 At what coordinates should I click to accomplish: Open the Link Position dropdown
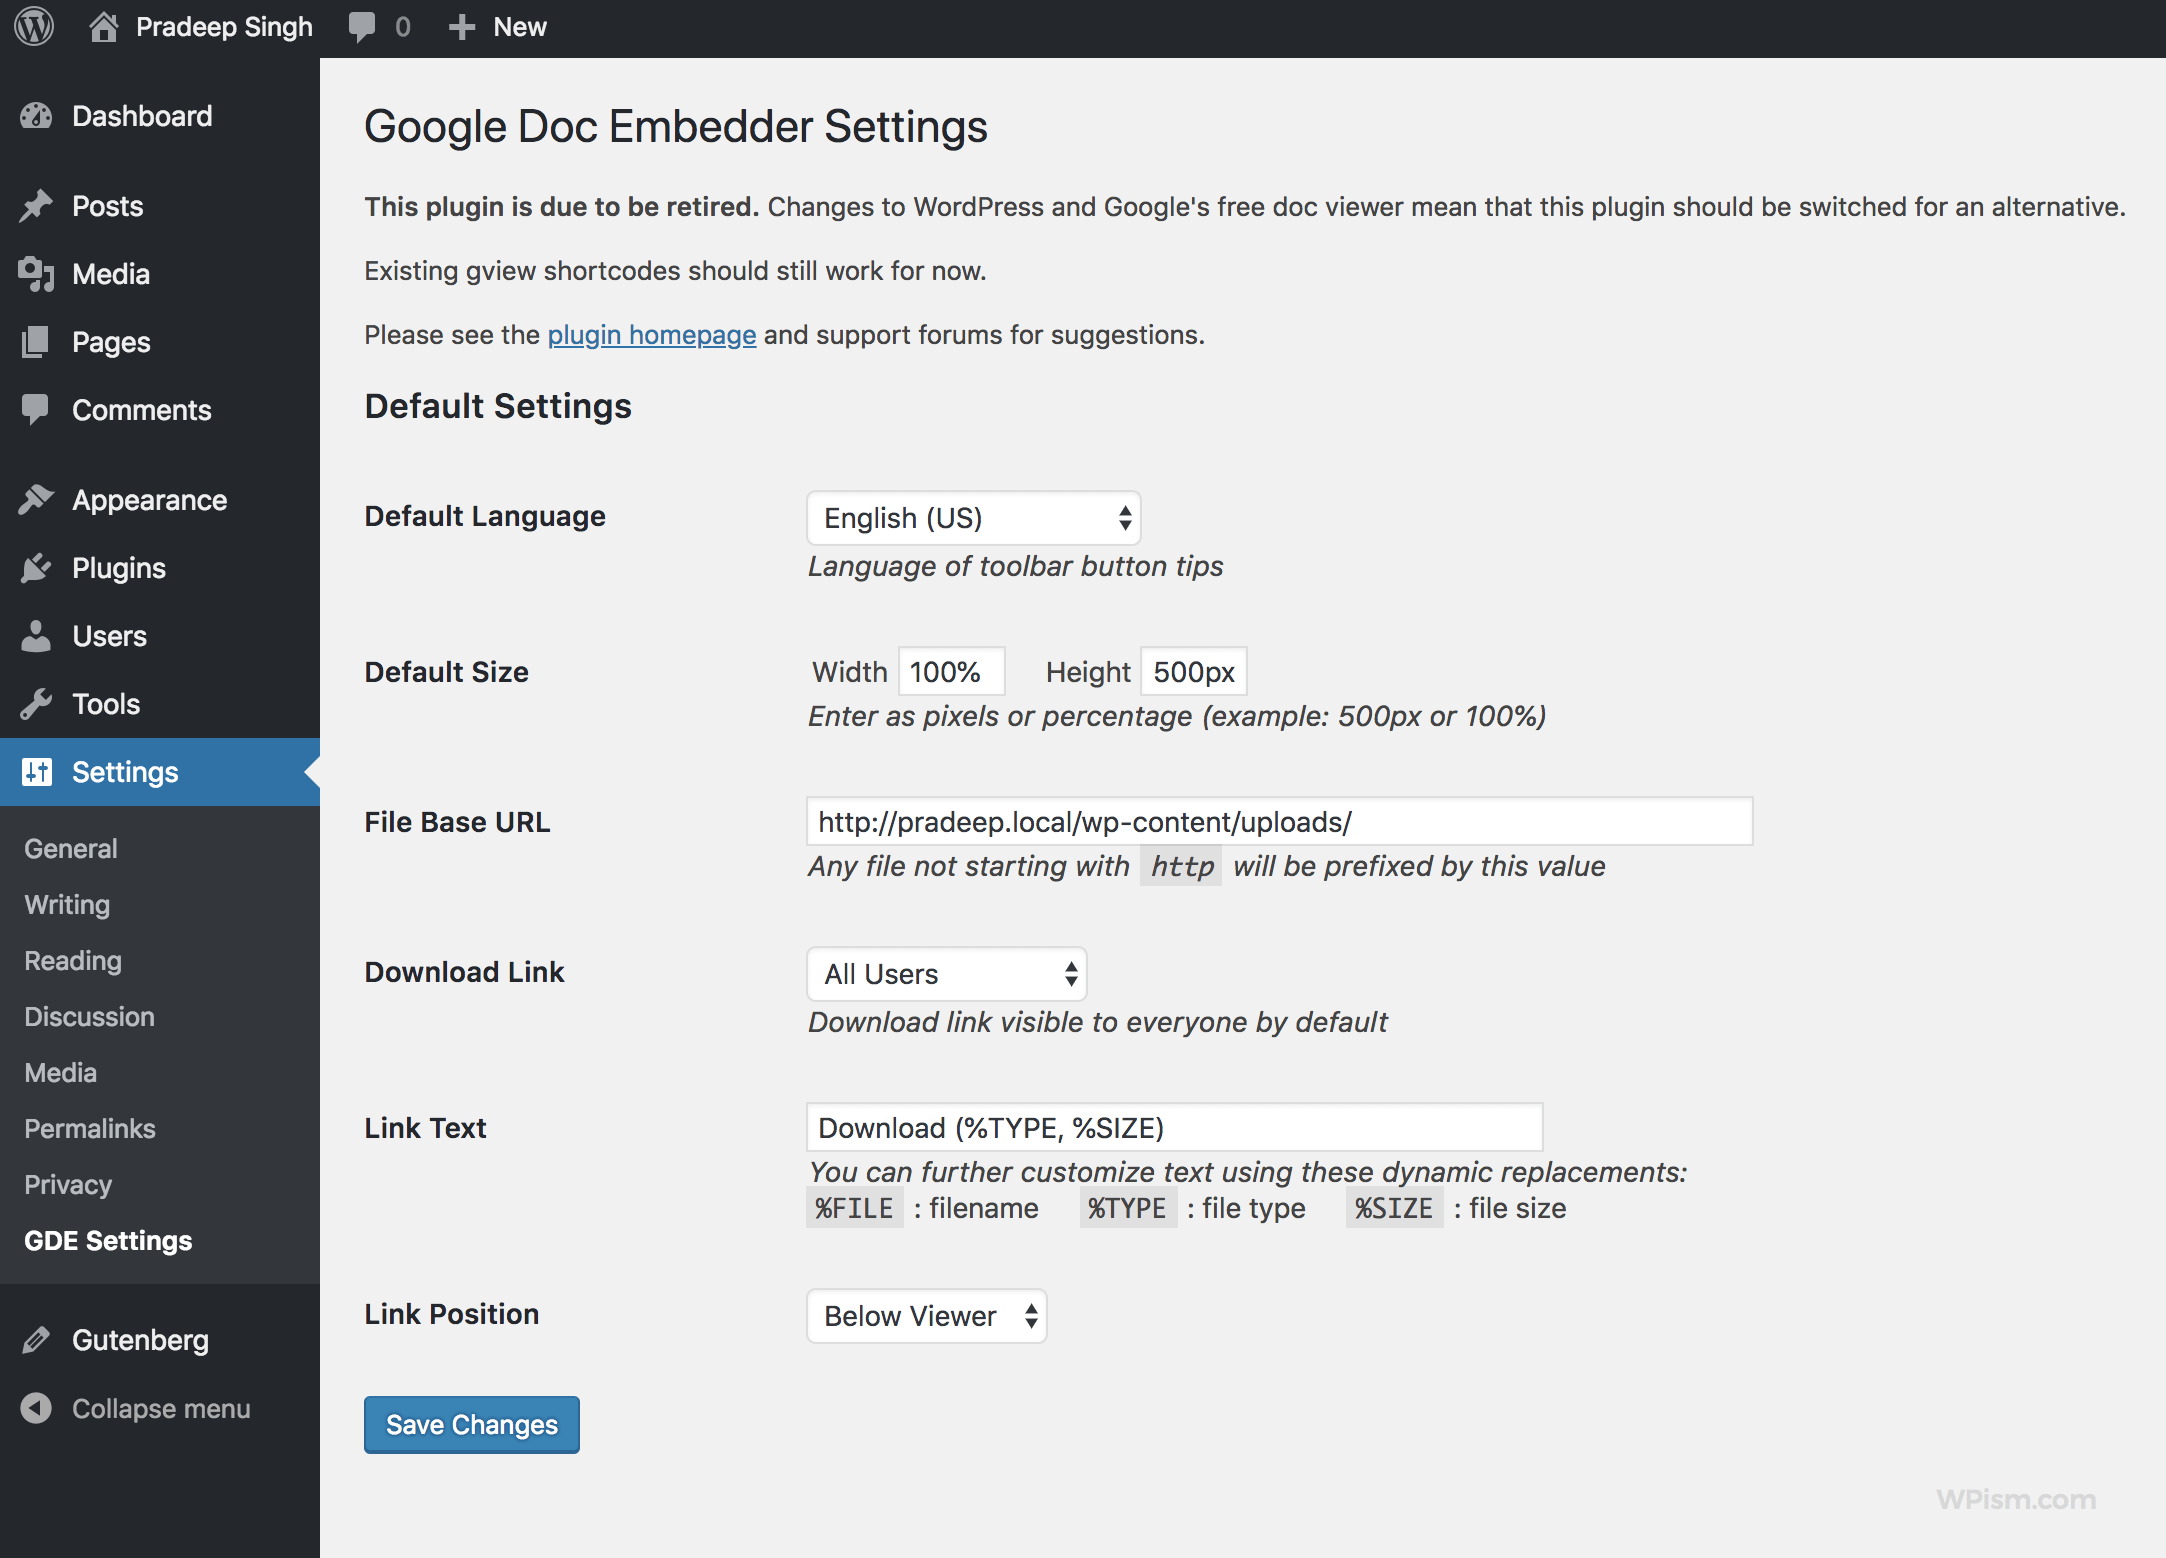[x=926, y=1316]
